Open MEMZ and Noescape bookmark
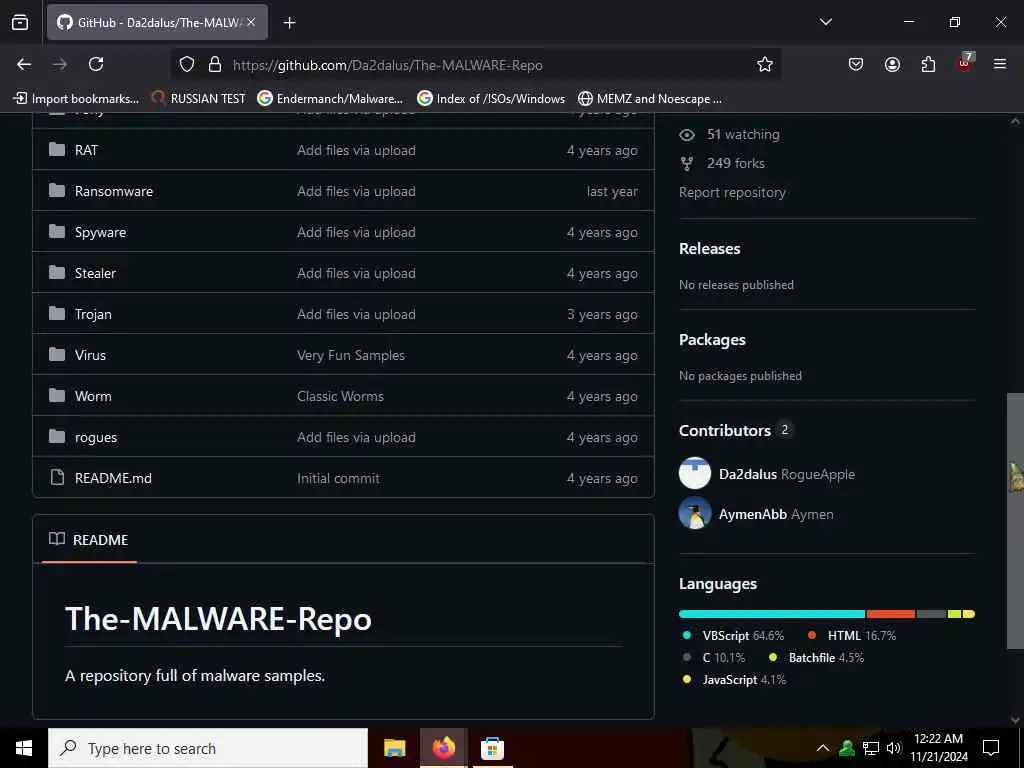This screenshot has height=768, width=1024. (650, 99)
